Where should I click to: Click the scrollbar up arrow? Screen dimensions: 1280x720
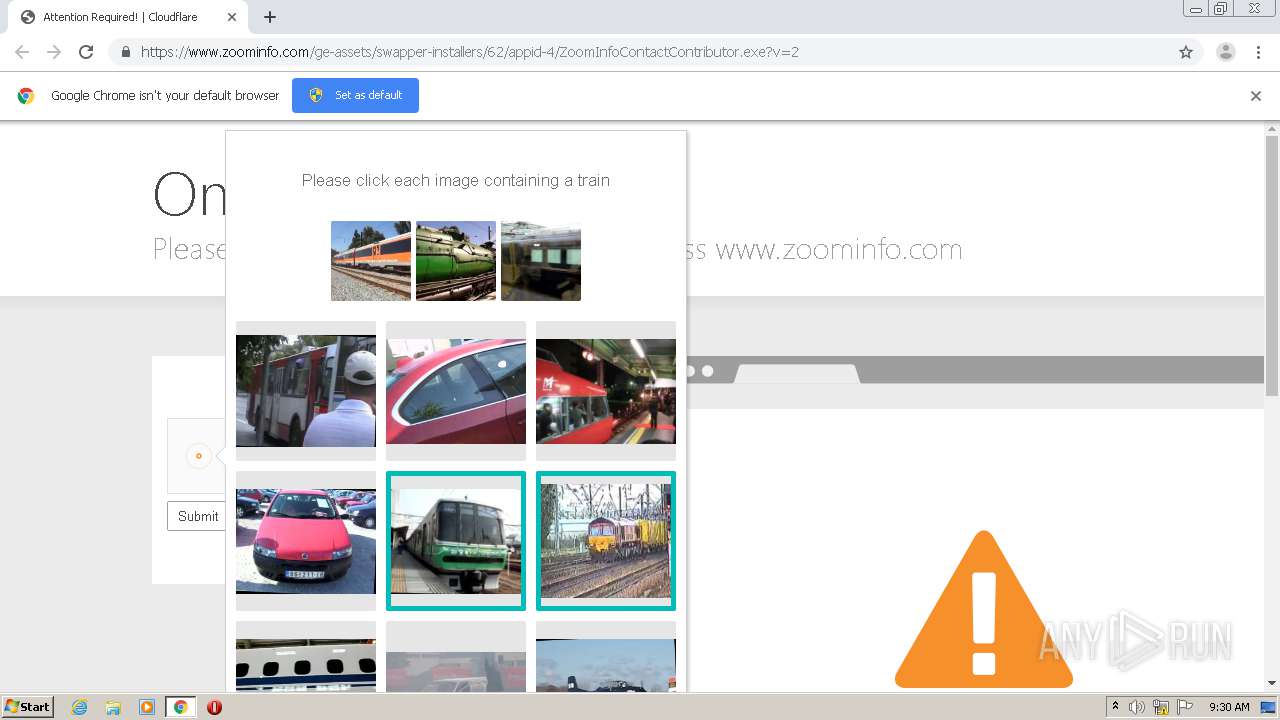1272,129
